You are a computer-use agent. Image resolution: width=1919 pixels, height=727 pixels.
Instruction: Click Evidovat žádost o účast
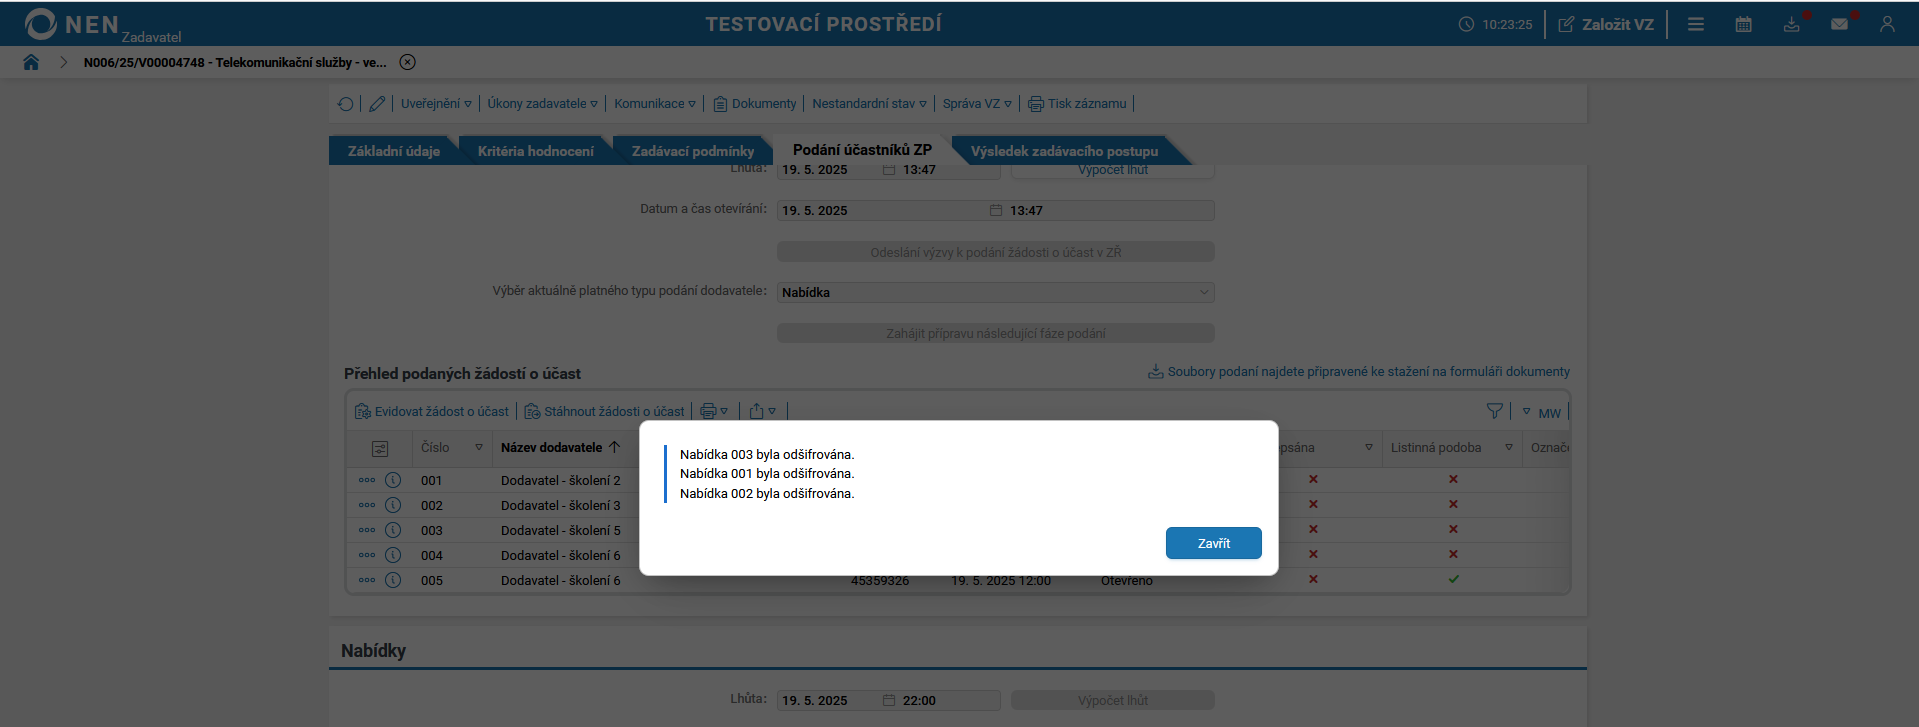pos(432,411)
